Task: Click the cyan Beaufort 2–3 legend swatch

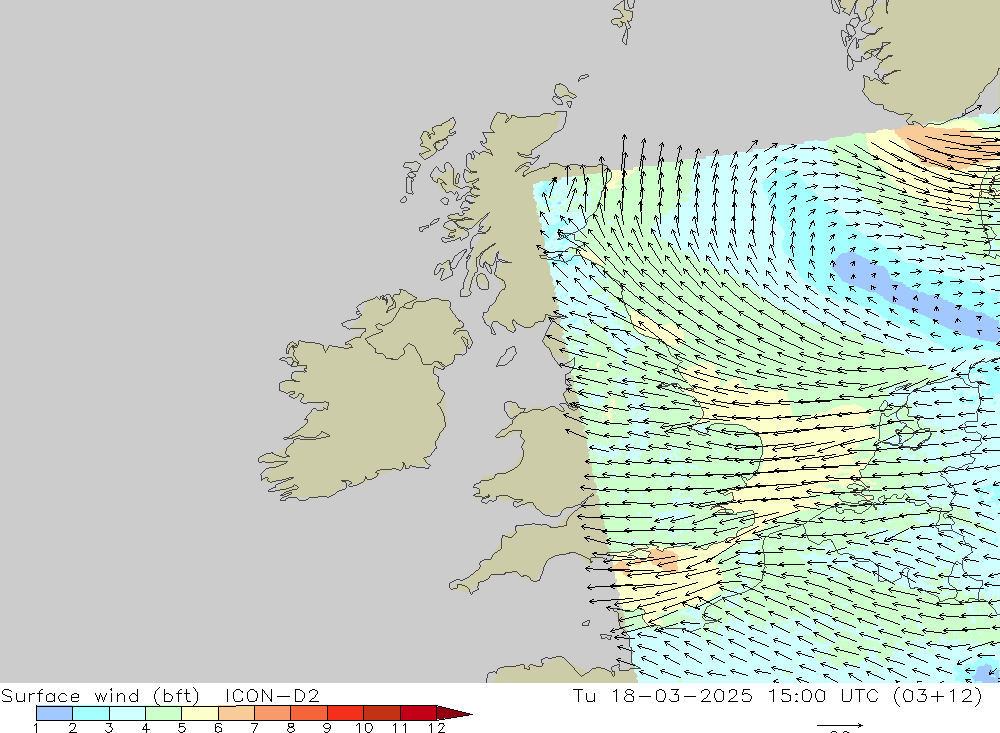Action: pos(91,713)
